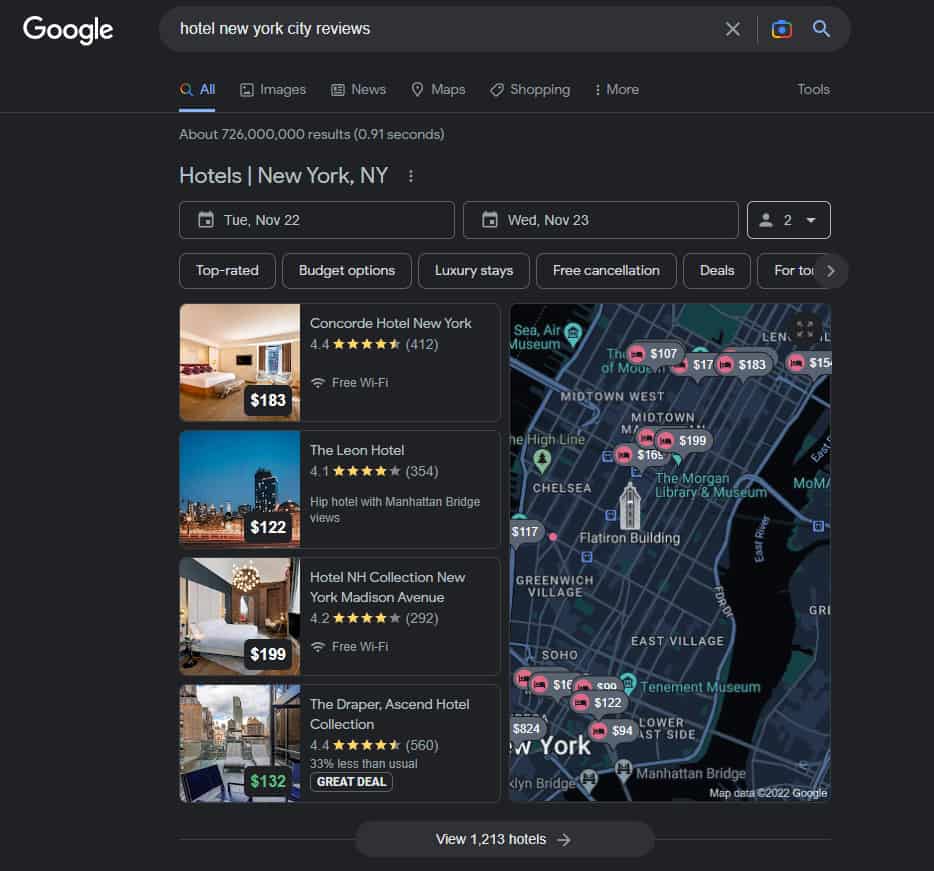Screen dimensions: 934x871
Task: Switch to the Maps tab
Action: (x=437, y=89)
